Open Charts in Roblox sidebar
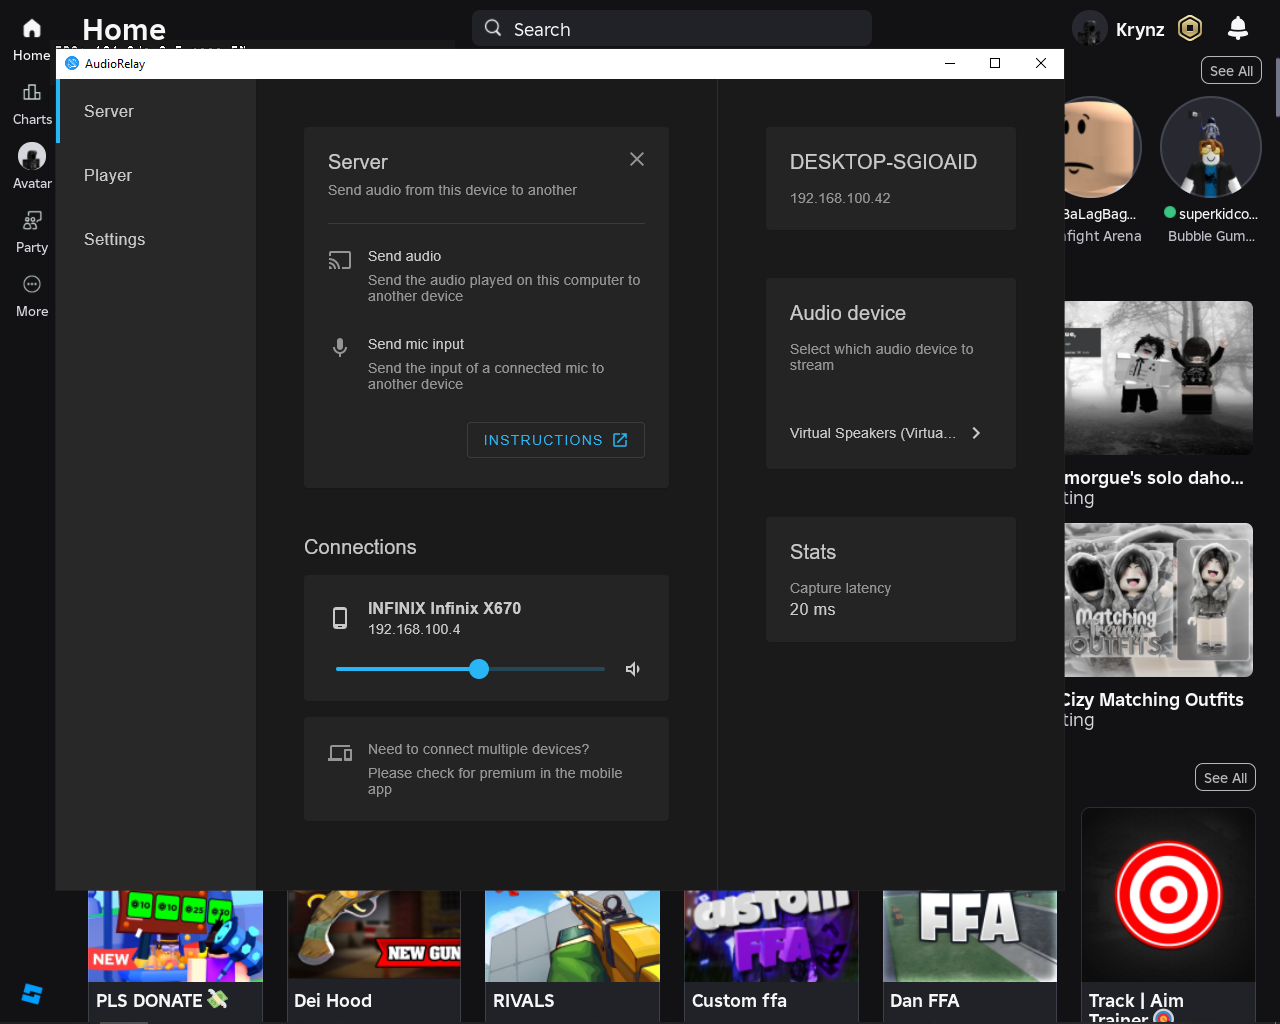The image size is (1280, 1024). (32, 103)
